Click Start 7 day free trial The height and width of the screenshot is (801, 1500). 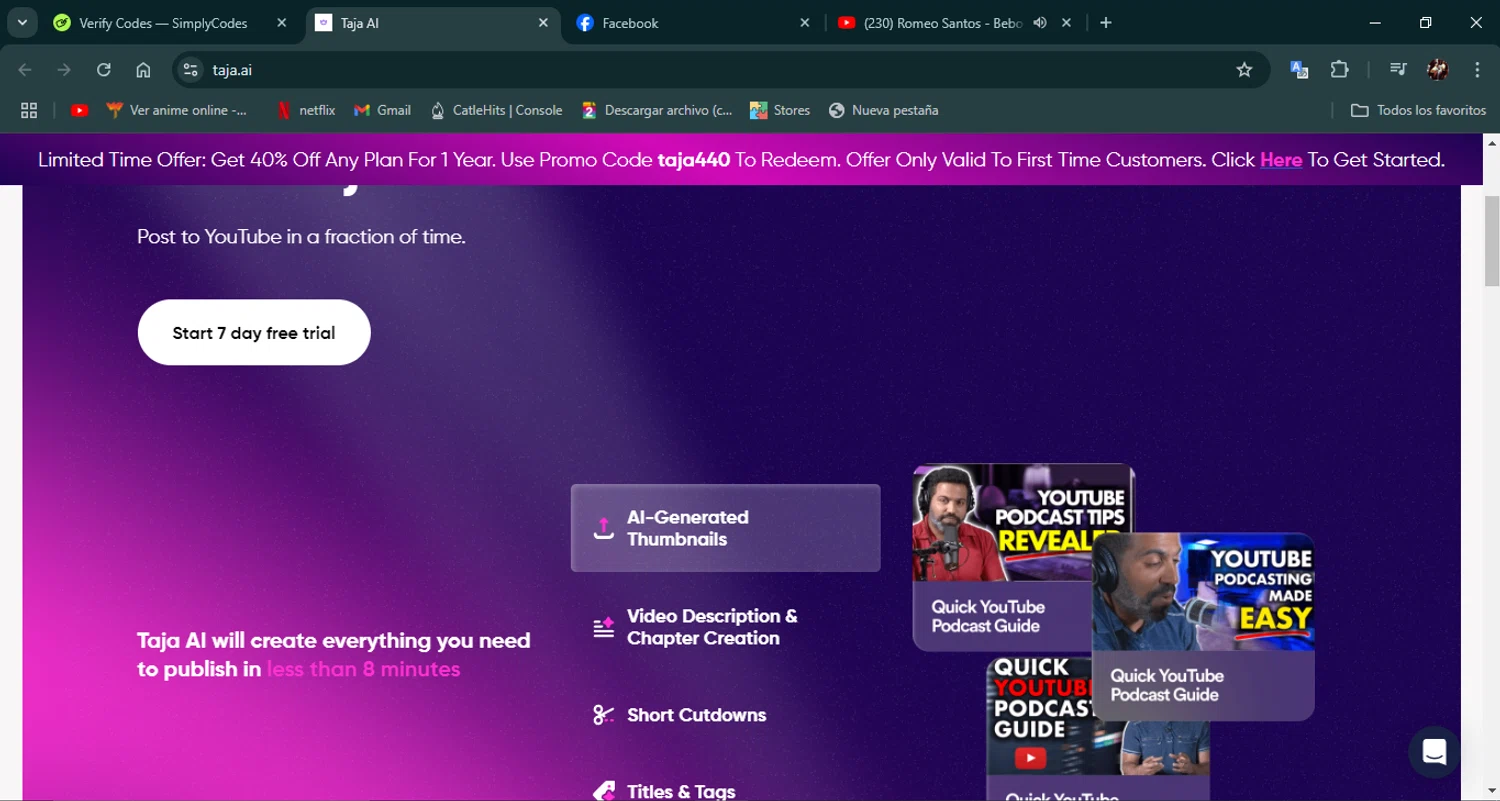[x=254, y=332]
